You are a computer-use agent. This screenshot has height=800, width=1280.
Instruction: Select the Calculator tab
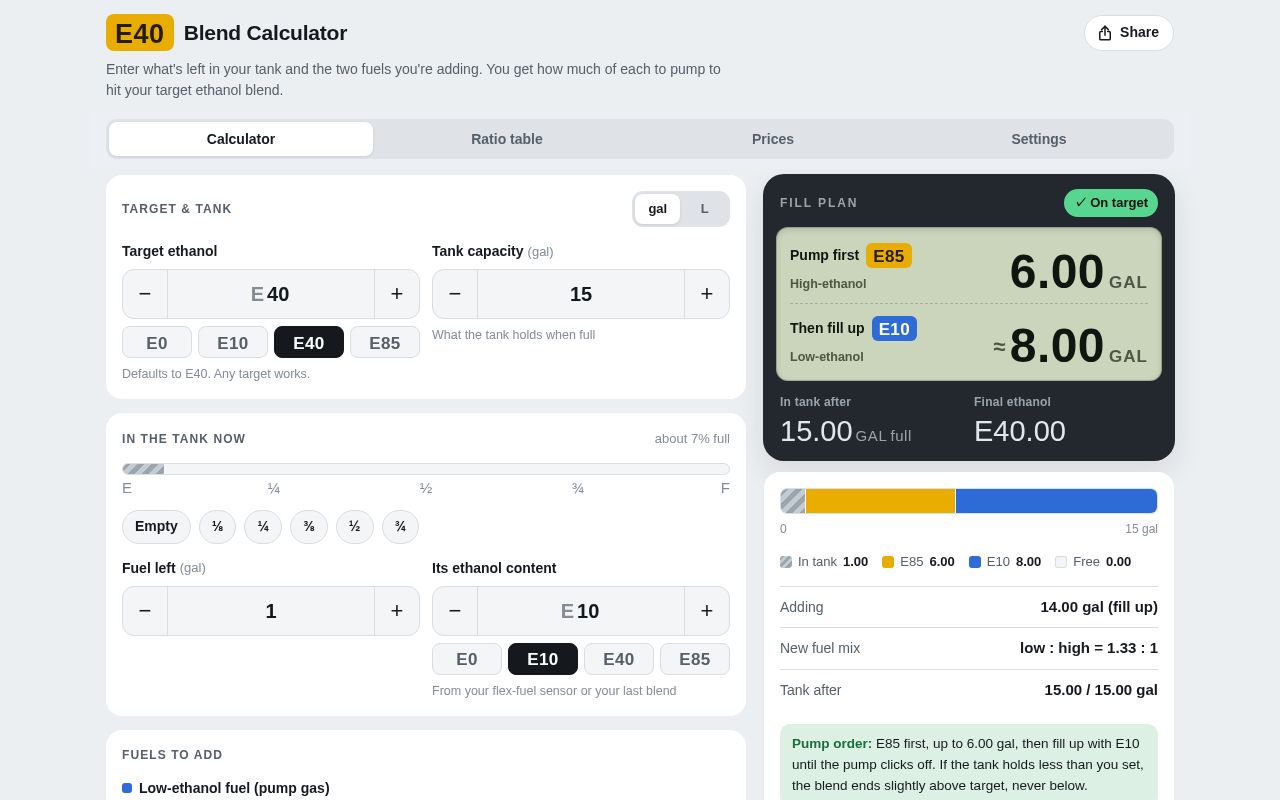click(x=241, y=139)
